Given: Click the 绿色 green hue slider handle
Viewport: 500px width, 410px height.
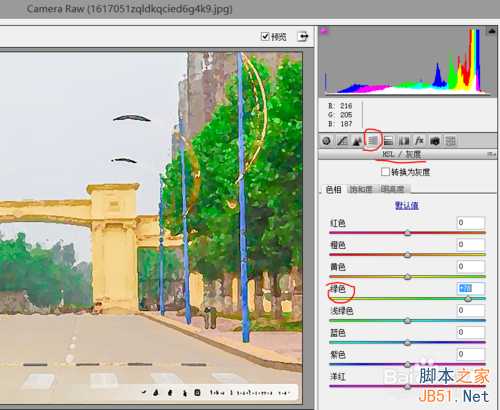Looking at the screenshot, I should (468, 299).
